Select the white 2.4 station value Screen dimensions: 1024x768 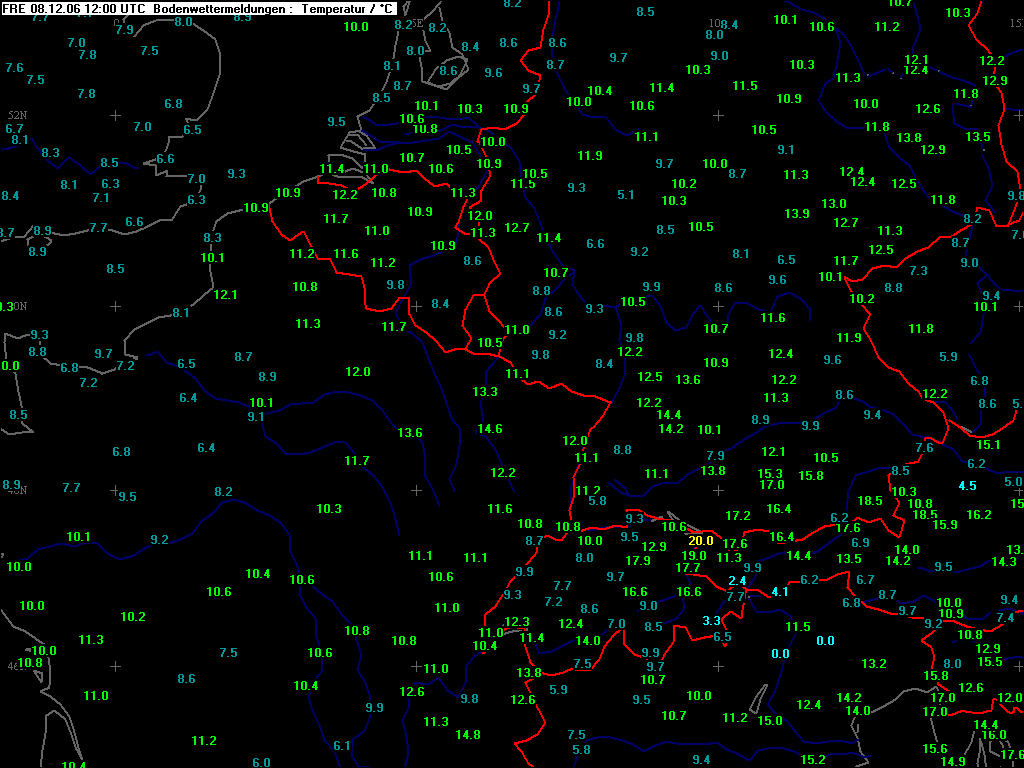(737, 581)
